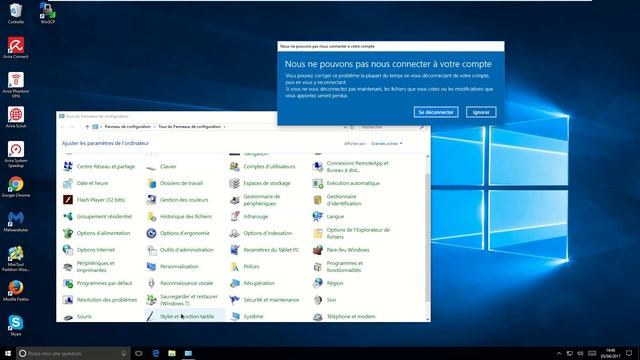Open Centre Réseau et partage

click(x=99, y=167)
